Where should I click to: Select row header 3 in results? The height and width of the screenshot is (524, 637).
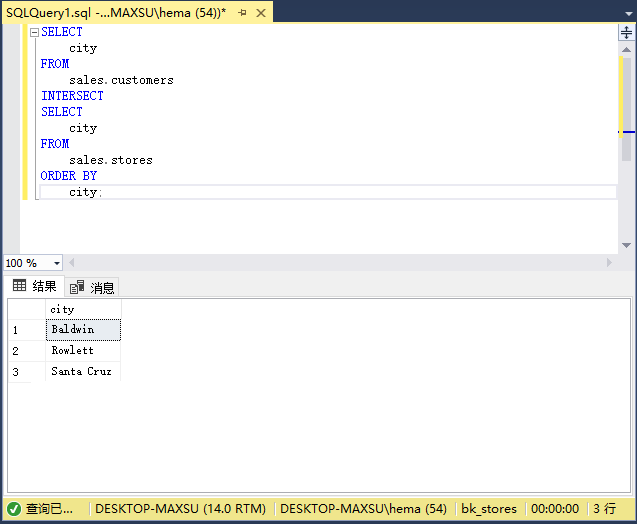(x=27, y=371)
